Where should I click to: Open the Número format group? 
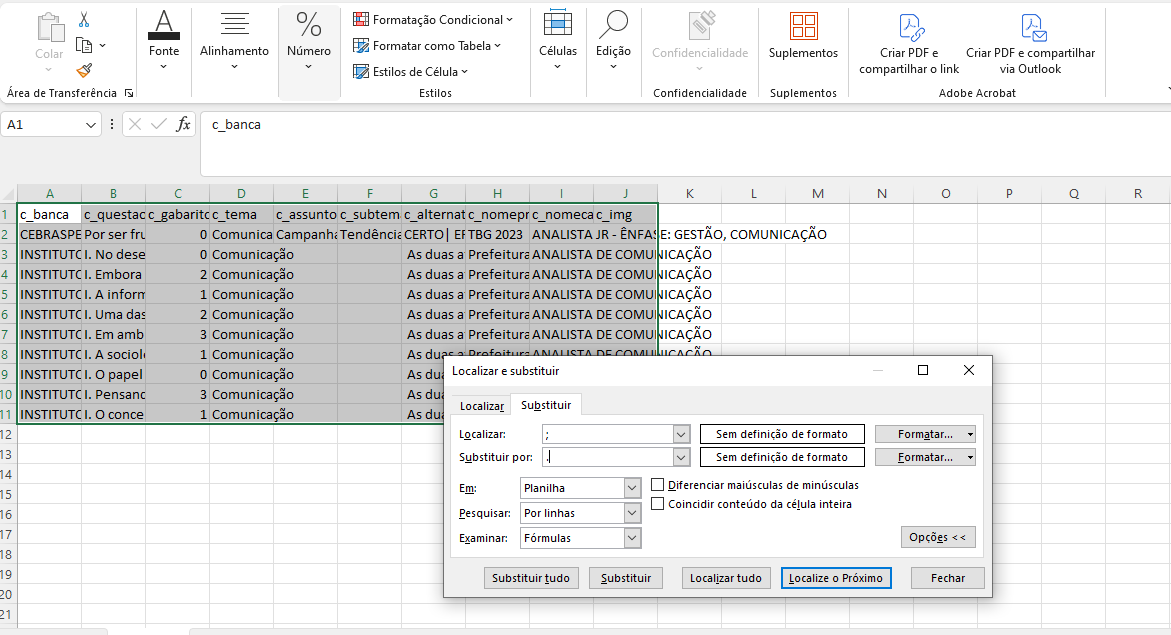308,40
